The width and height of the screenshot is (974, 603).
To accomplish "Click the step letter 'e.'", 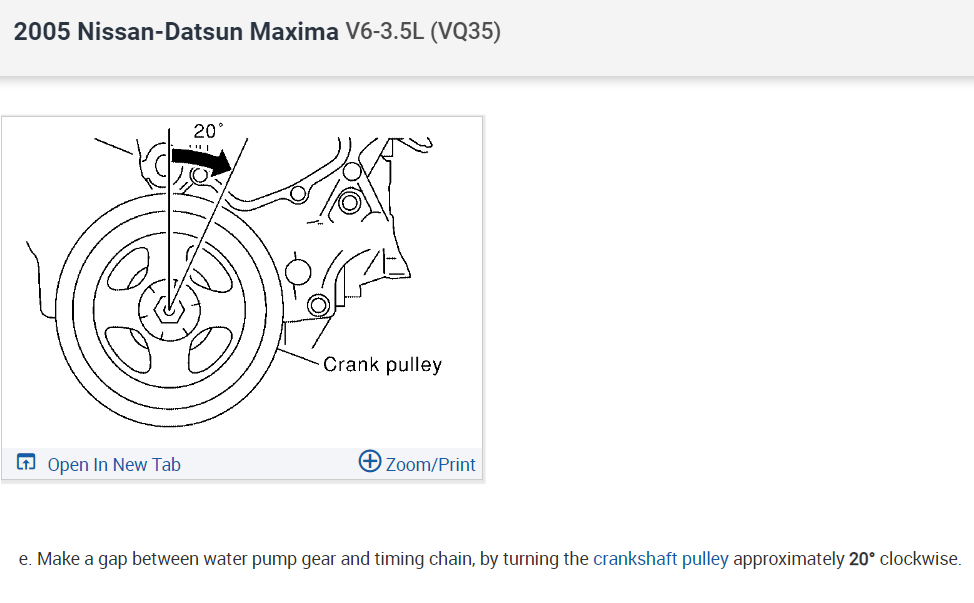I will (x=25, y=559).
